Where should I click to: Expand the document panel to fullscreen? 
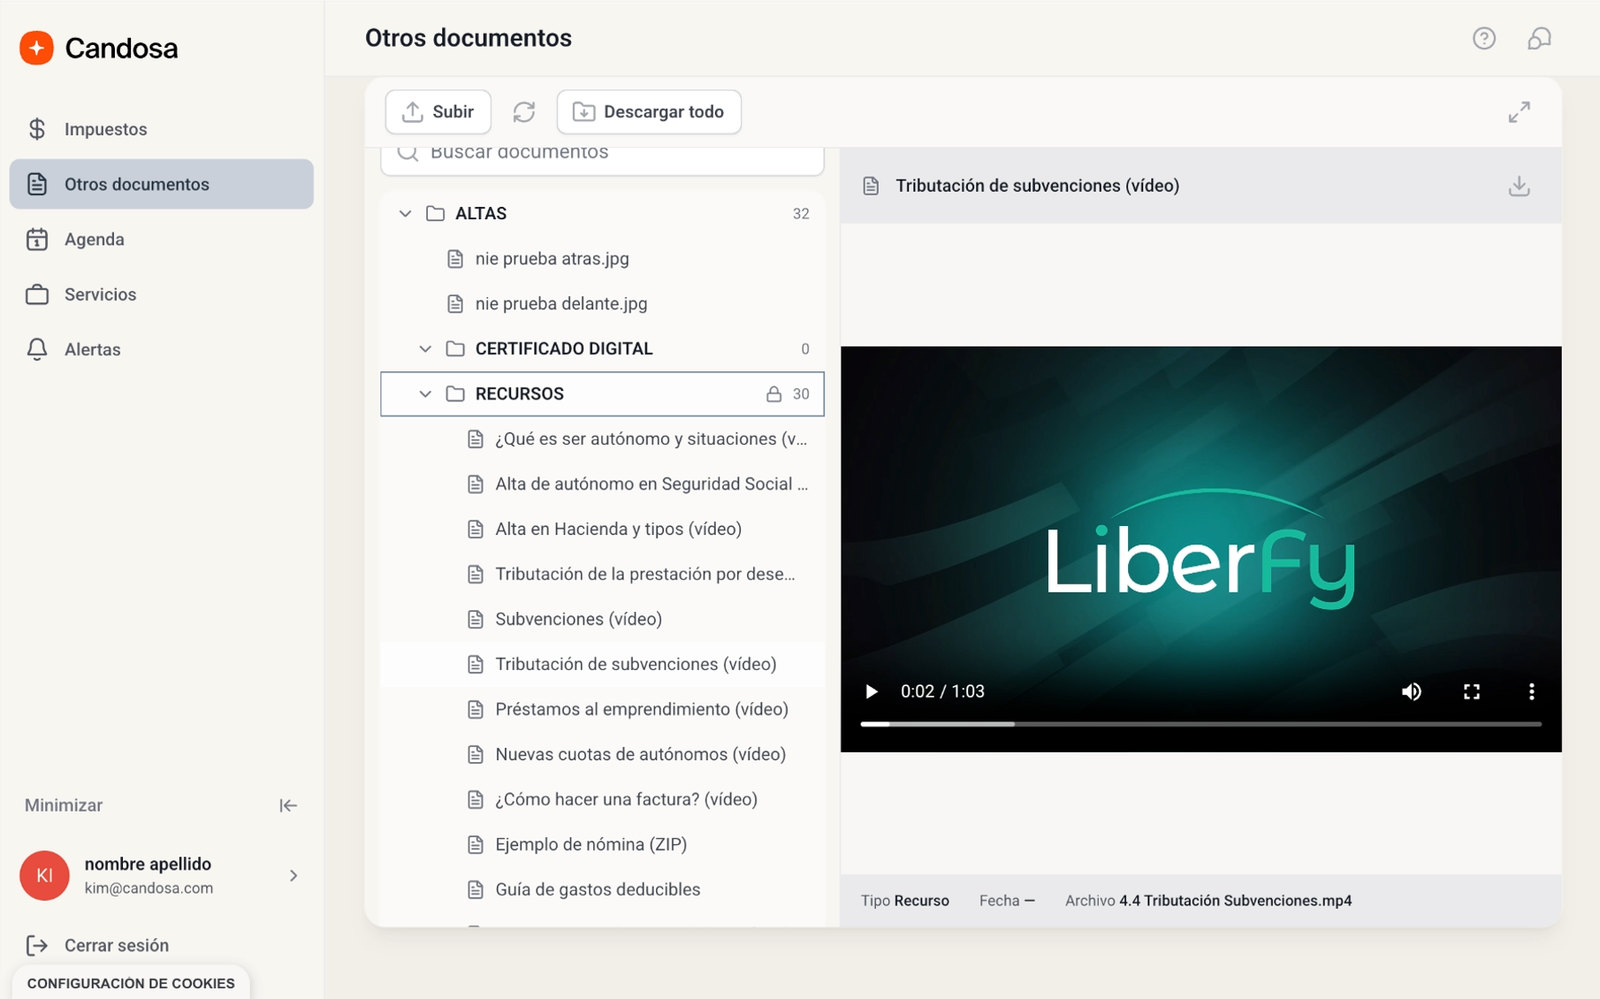click(x=1519, y=112)
